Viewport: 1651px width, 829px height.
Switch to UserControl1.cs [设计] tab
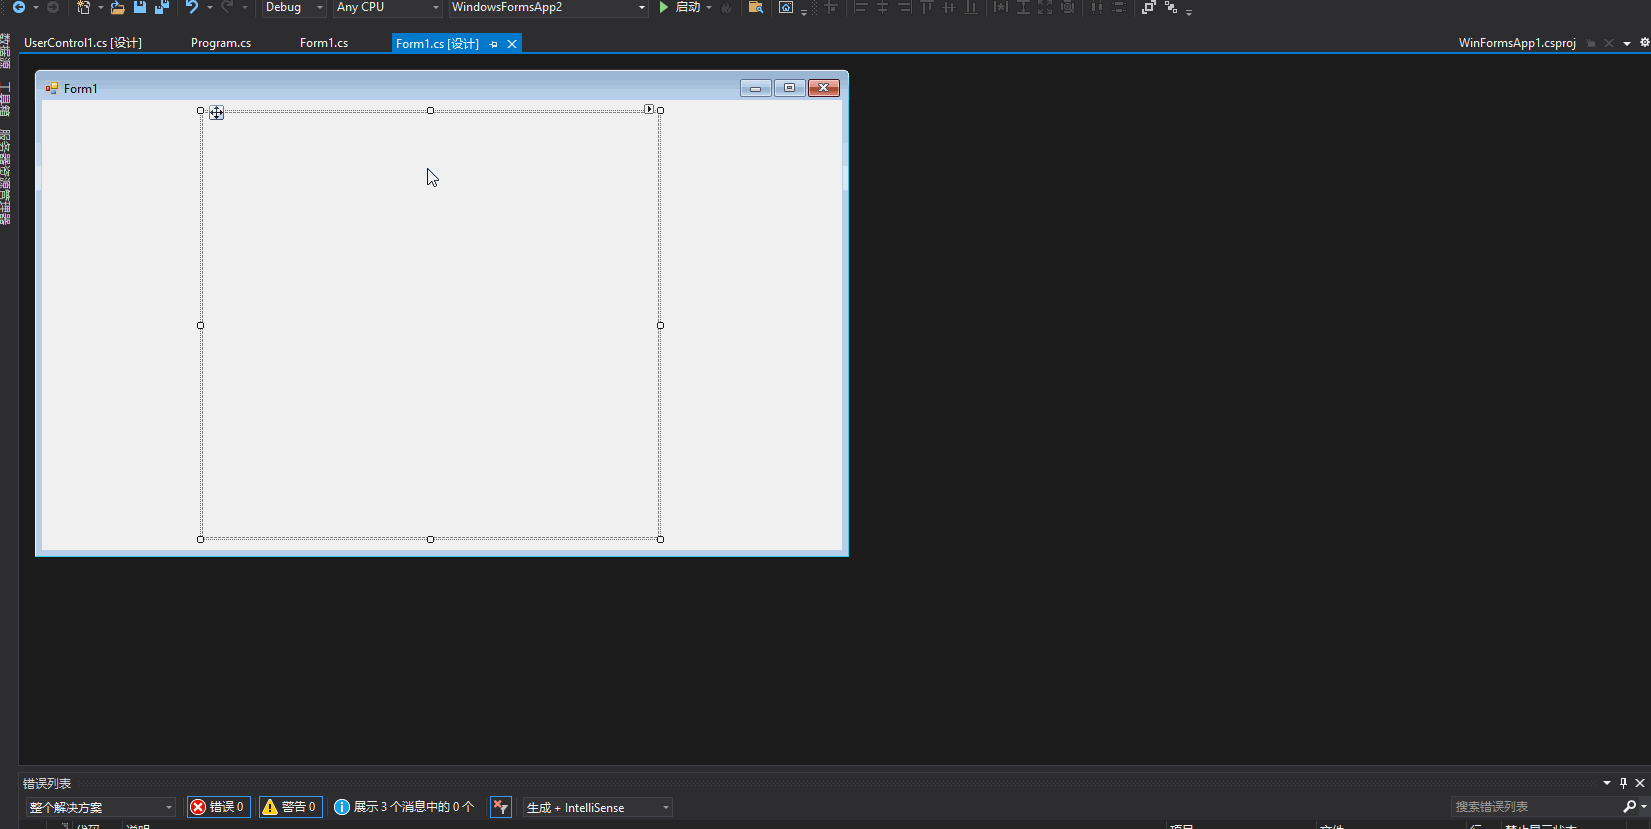83,43
